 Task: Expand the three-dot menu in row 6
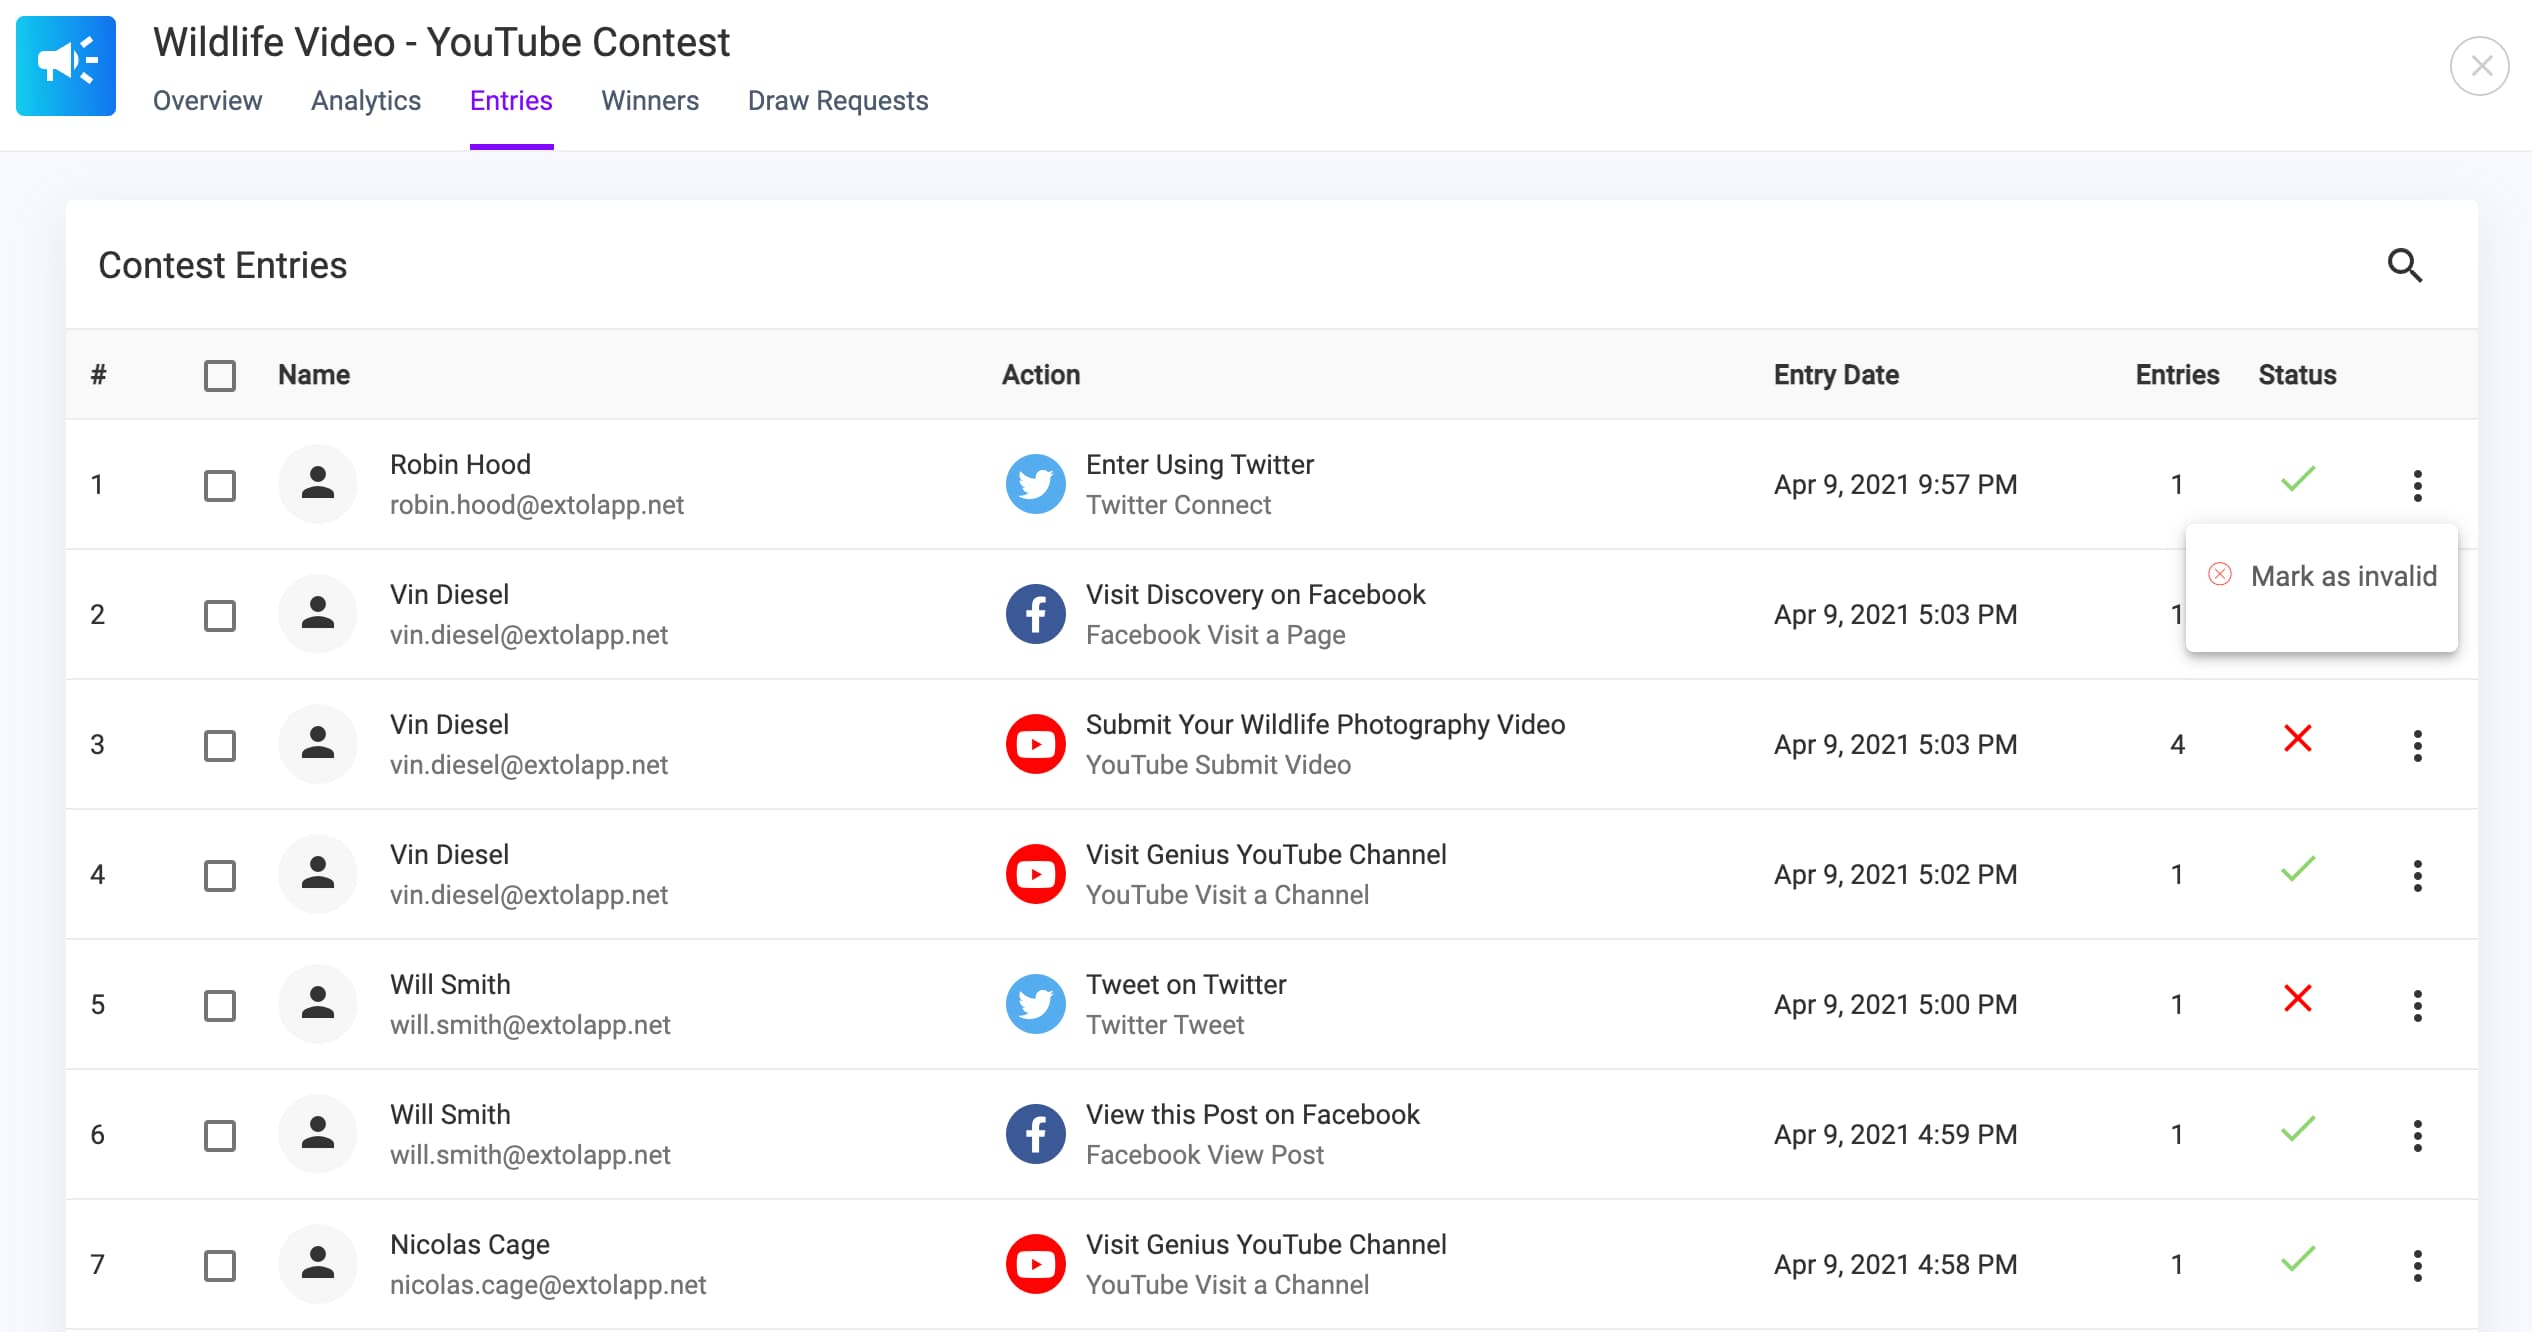click(2418, 1136)
